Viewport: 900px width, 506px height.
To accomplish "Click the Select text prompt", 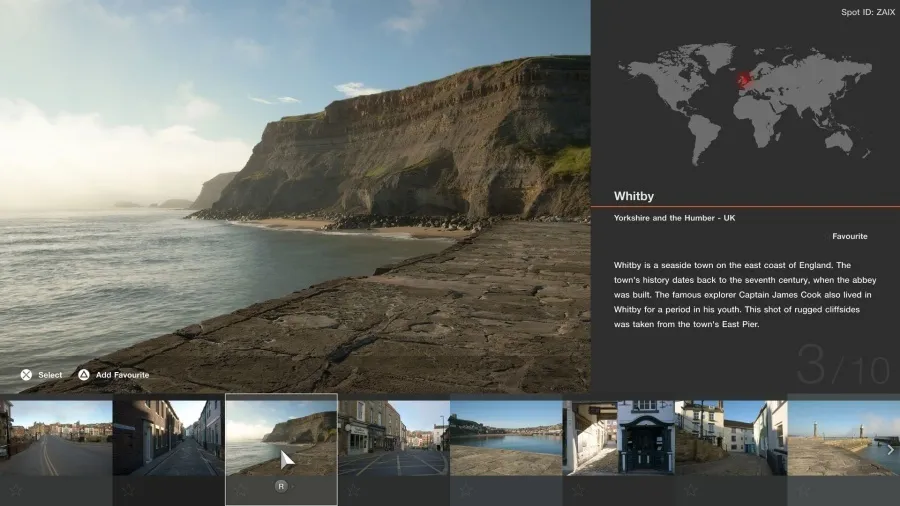I will tap(50, 375).
